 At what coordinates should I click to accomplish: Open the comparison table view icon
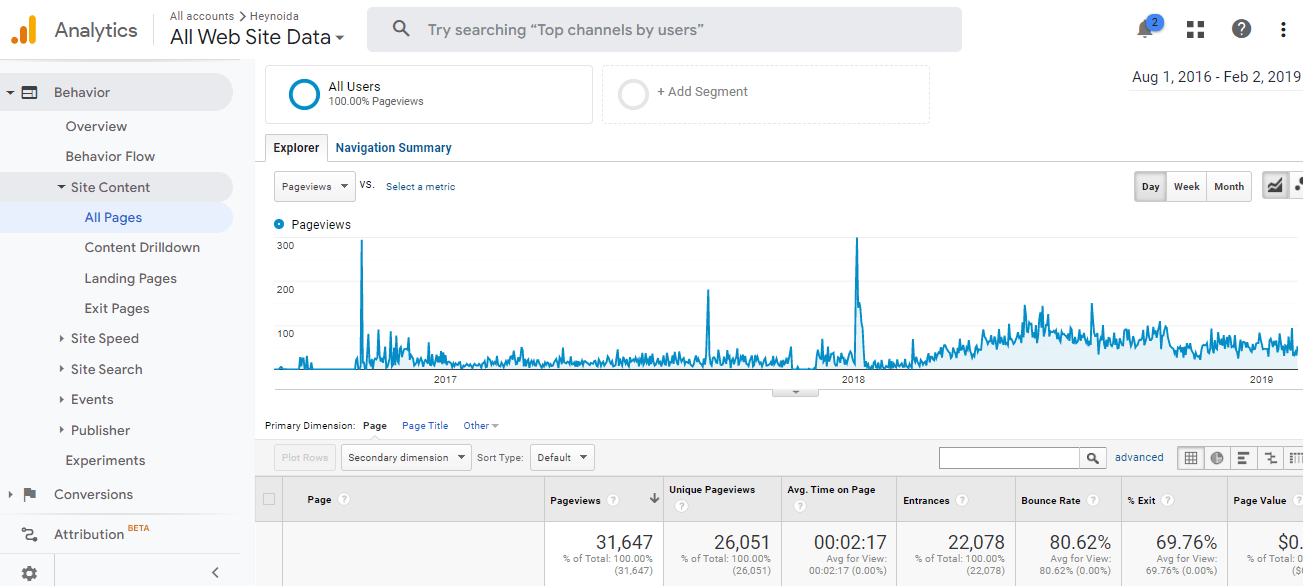tap(1268, 457)
